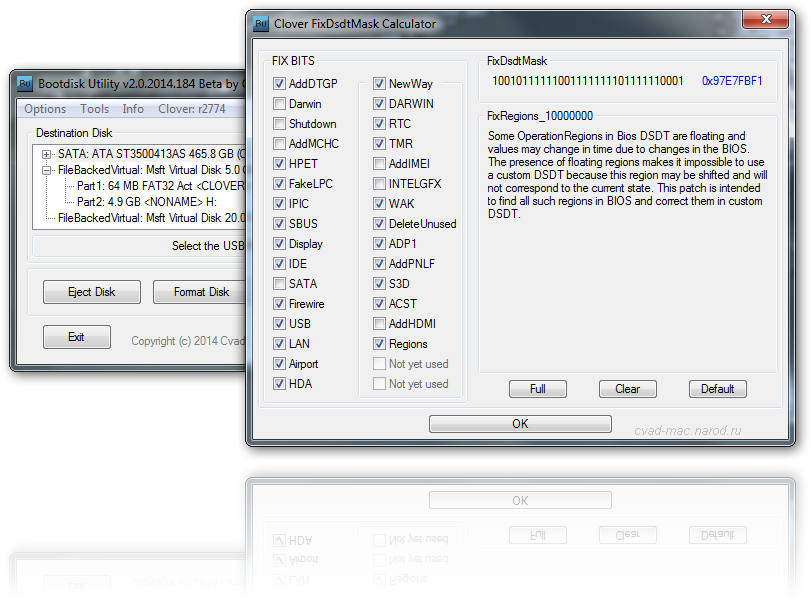This screenshot has width=811, height=600.
Task: Toggle the S3D checkbox
Action: click(x=379, y=283)
